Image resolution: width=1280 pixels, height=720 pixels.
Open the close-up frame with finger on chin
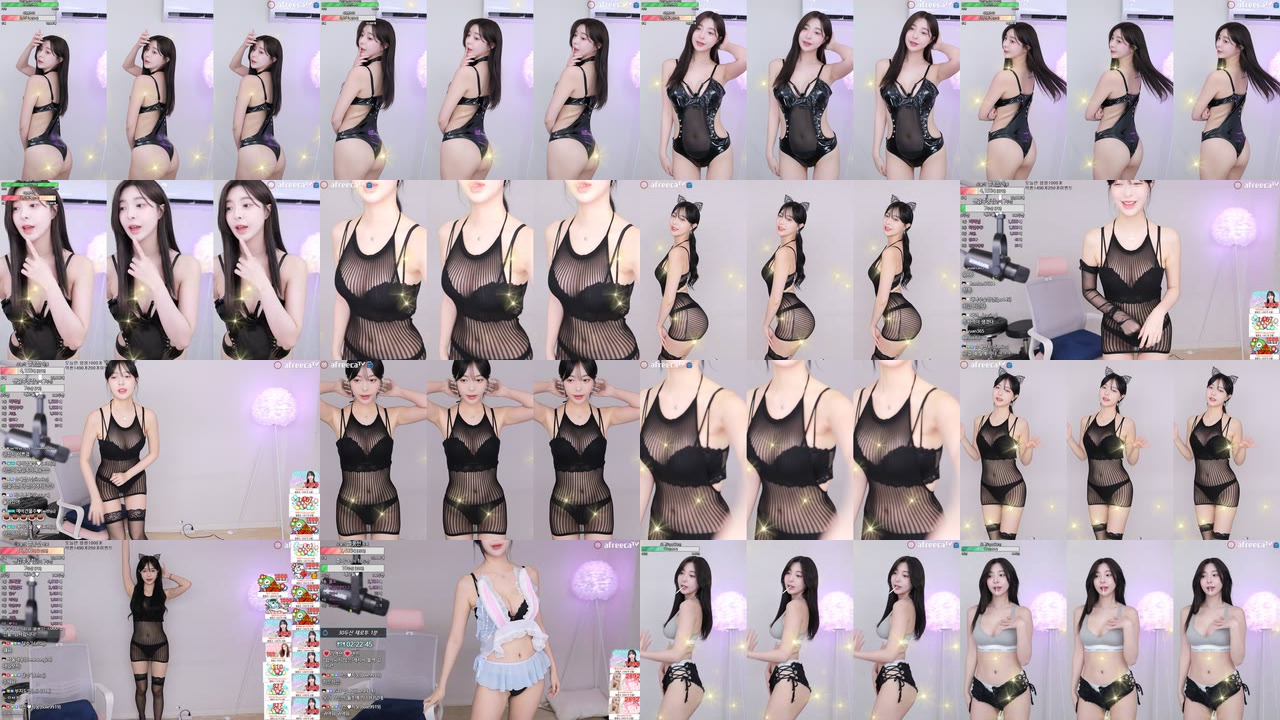[160, 270]
